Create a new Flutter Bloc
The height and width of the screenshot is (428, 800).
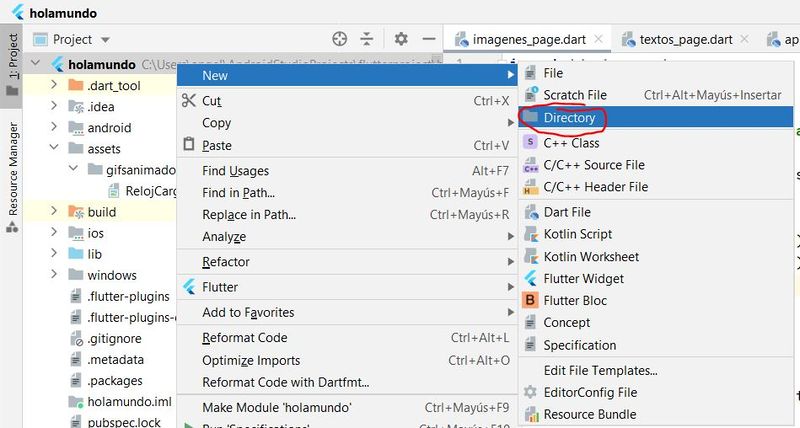point(656,300)
